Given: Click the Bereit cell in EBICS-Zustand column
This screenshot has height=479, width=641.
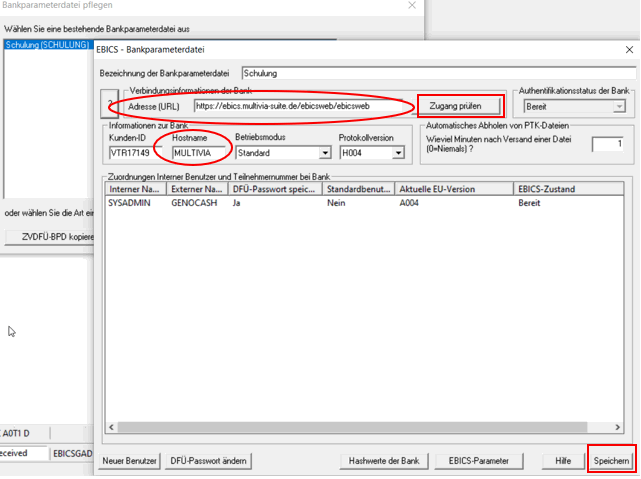Looking at the screenshot, I should (529, 203).
